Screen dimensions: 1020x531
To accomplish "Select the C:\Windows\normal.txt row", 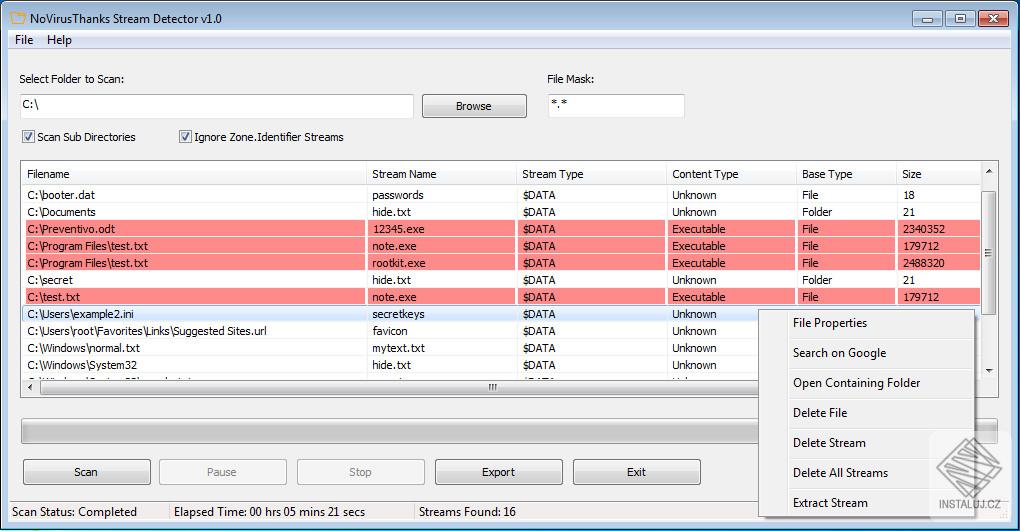I will (x=390, y=347).
